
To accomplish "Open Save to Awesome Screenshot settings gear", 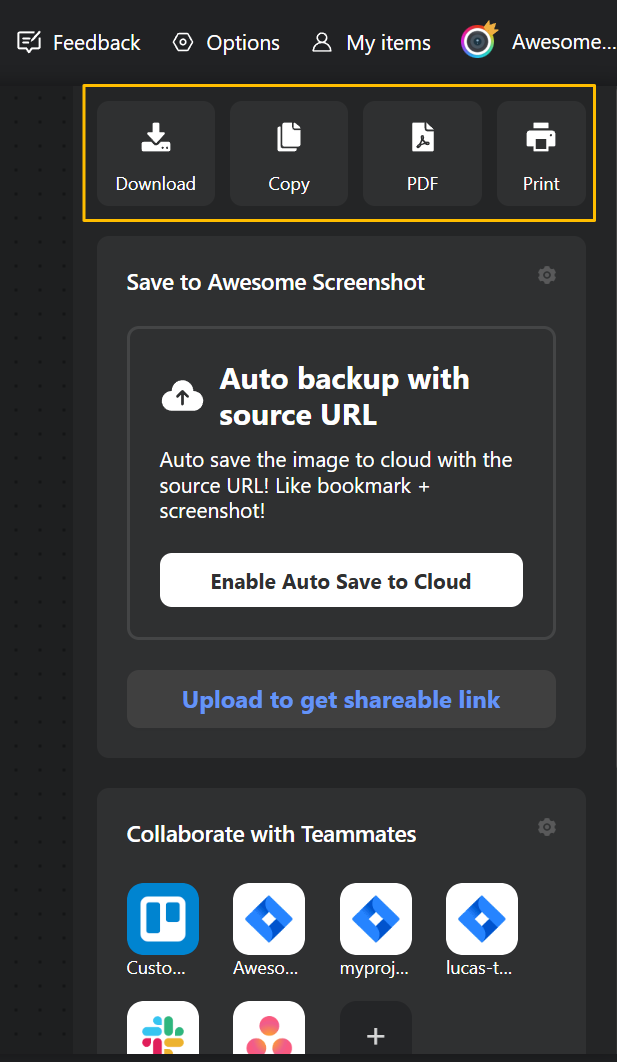I will coord(546,274).
